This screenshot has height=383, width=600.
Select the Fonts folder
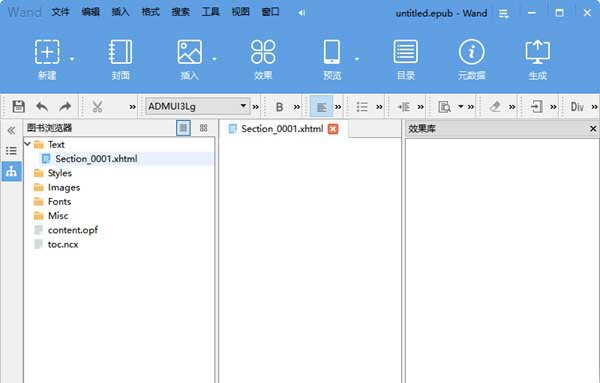coord(59,202)
